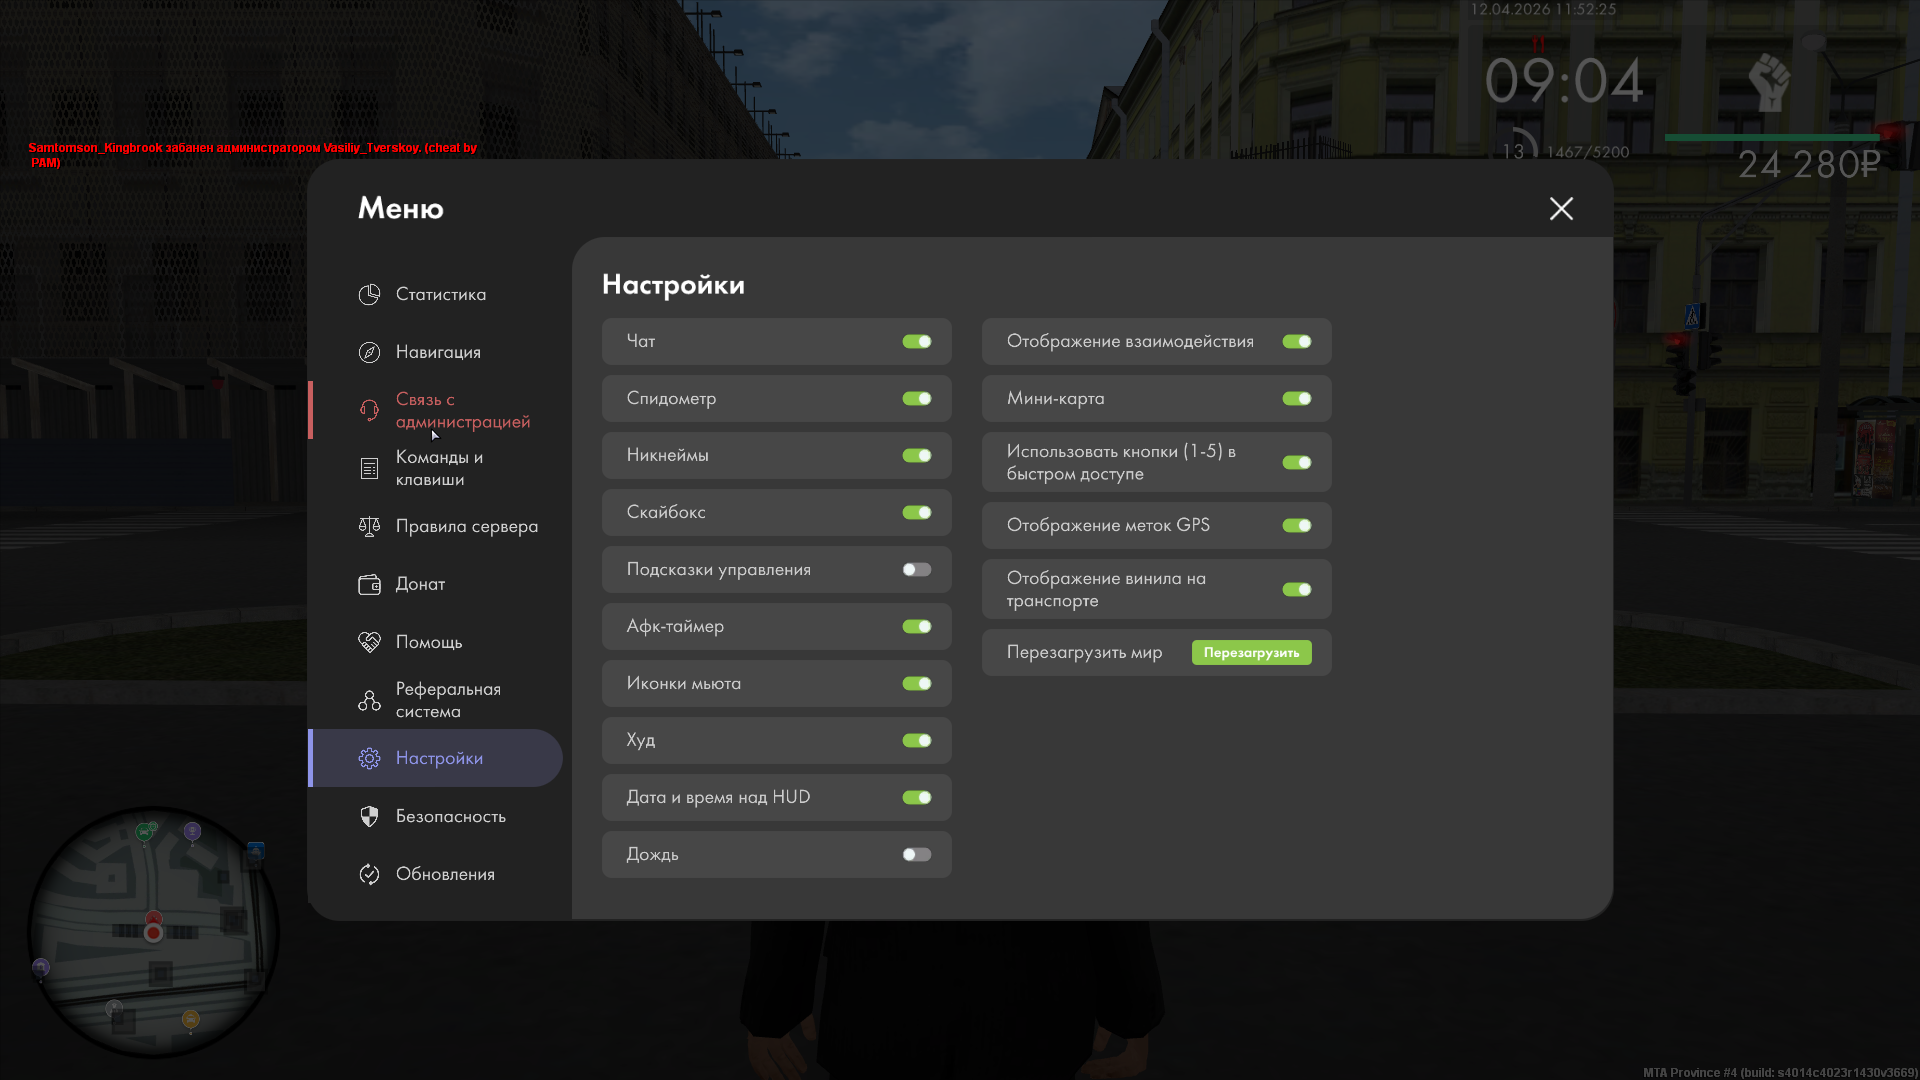Click the wallet Донат icon
Image resolution: width=1920 pixels, height=1080 pixels.
click(369, 584)
